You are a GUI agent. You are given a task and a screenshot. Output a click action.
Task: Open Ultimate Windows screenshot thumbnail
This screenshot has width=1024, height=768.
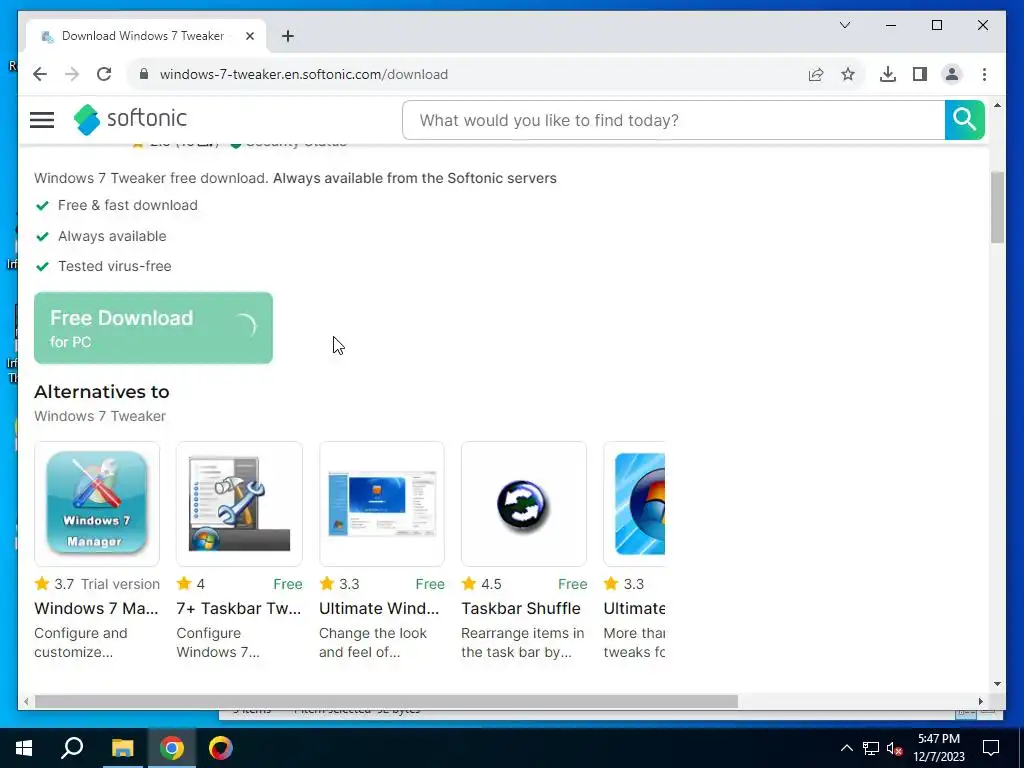(381, 504)
